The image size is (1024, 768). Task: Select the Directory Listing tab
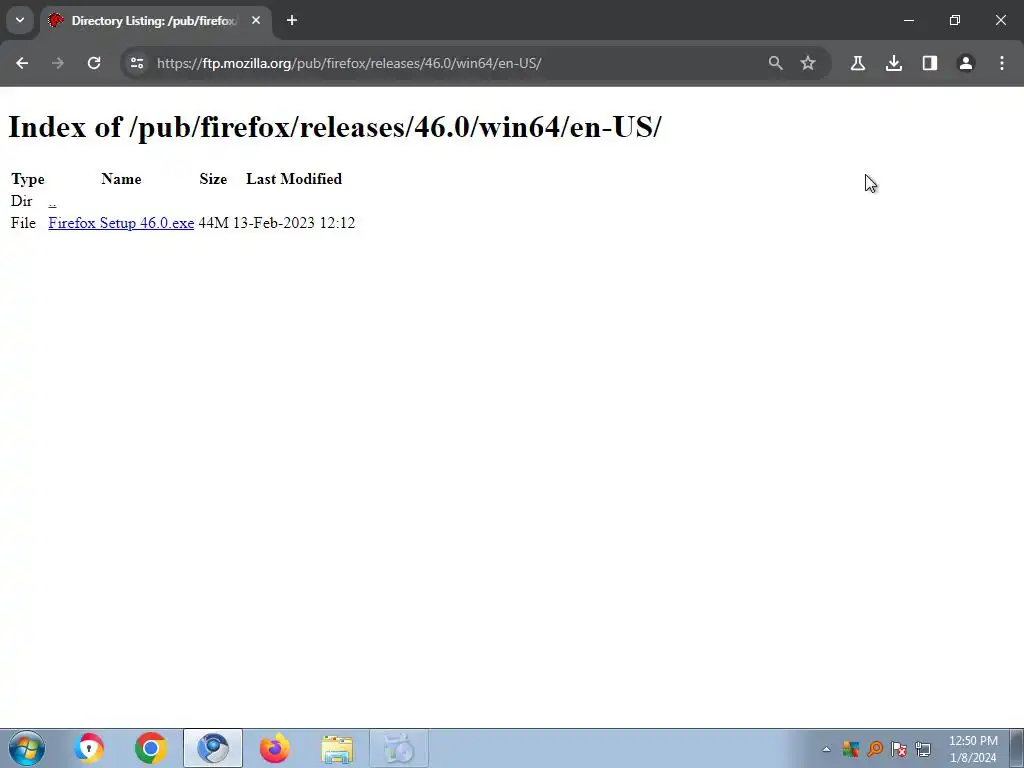click(155, 21)
